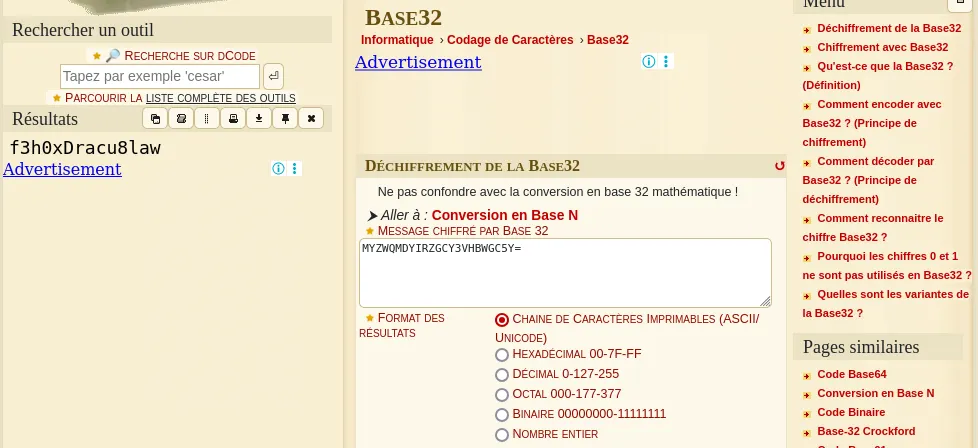
Task: Click the Recherche sur dCode label
Action: coord(190,56)
